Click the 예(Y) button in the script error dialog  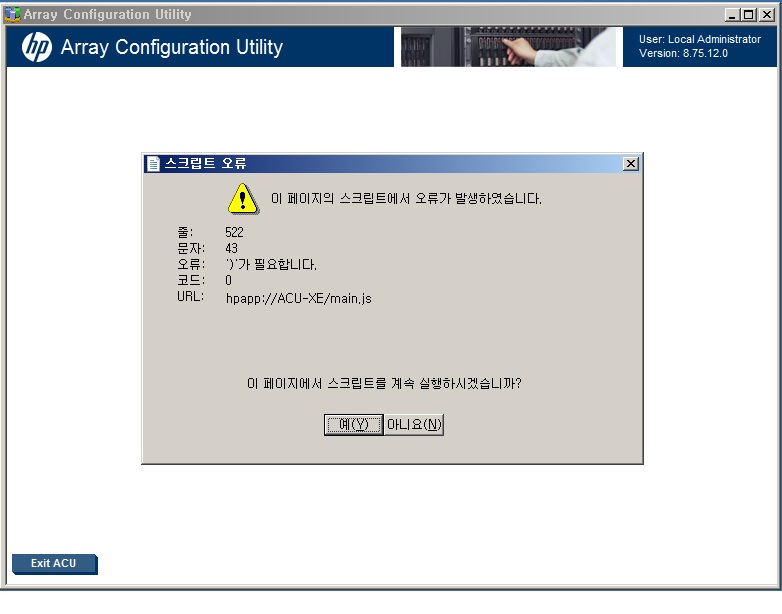pos(354,424)
